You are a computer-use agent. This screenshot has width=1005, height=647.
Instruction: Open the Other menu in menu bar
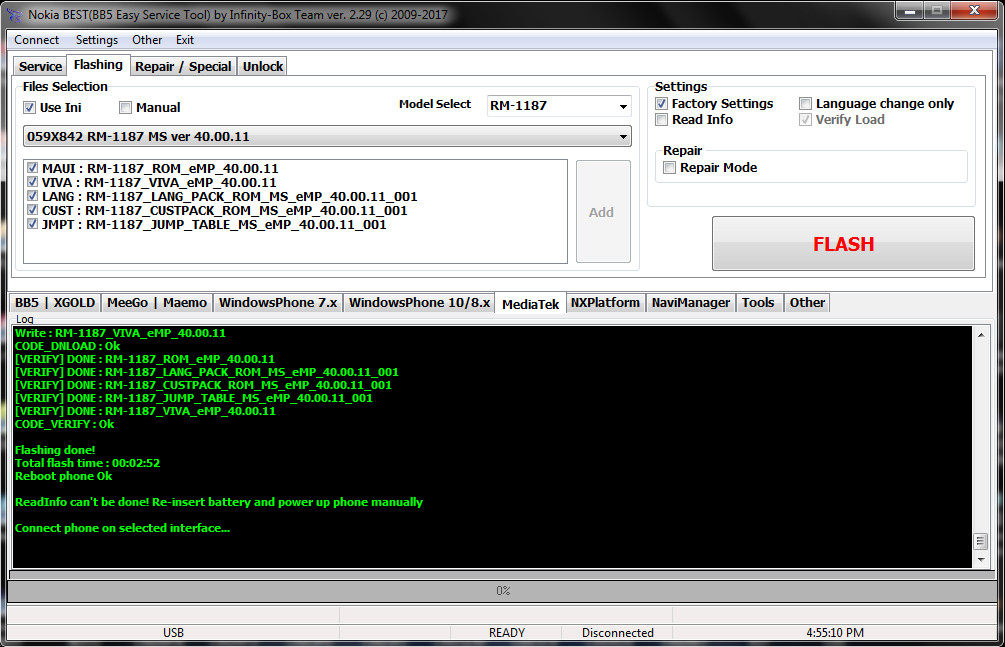(147, 40)
